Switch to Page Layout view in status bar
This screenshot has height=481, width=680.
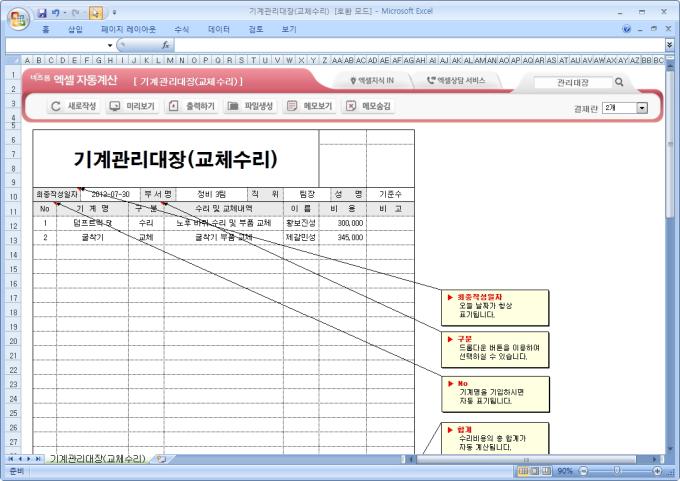tap(535, 471)
